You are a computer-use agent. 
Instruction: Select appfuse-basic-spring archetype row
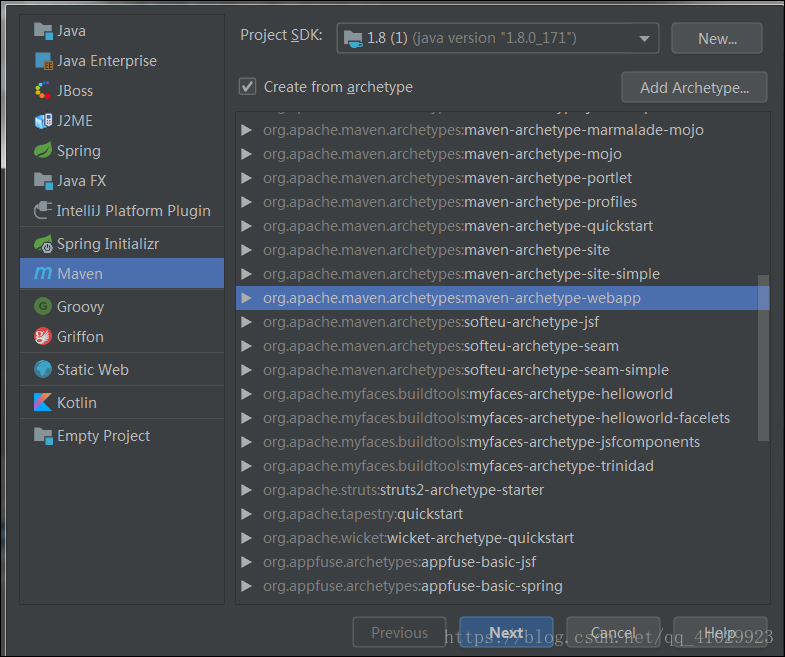coord(503,586)
